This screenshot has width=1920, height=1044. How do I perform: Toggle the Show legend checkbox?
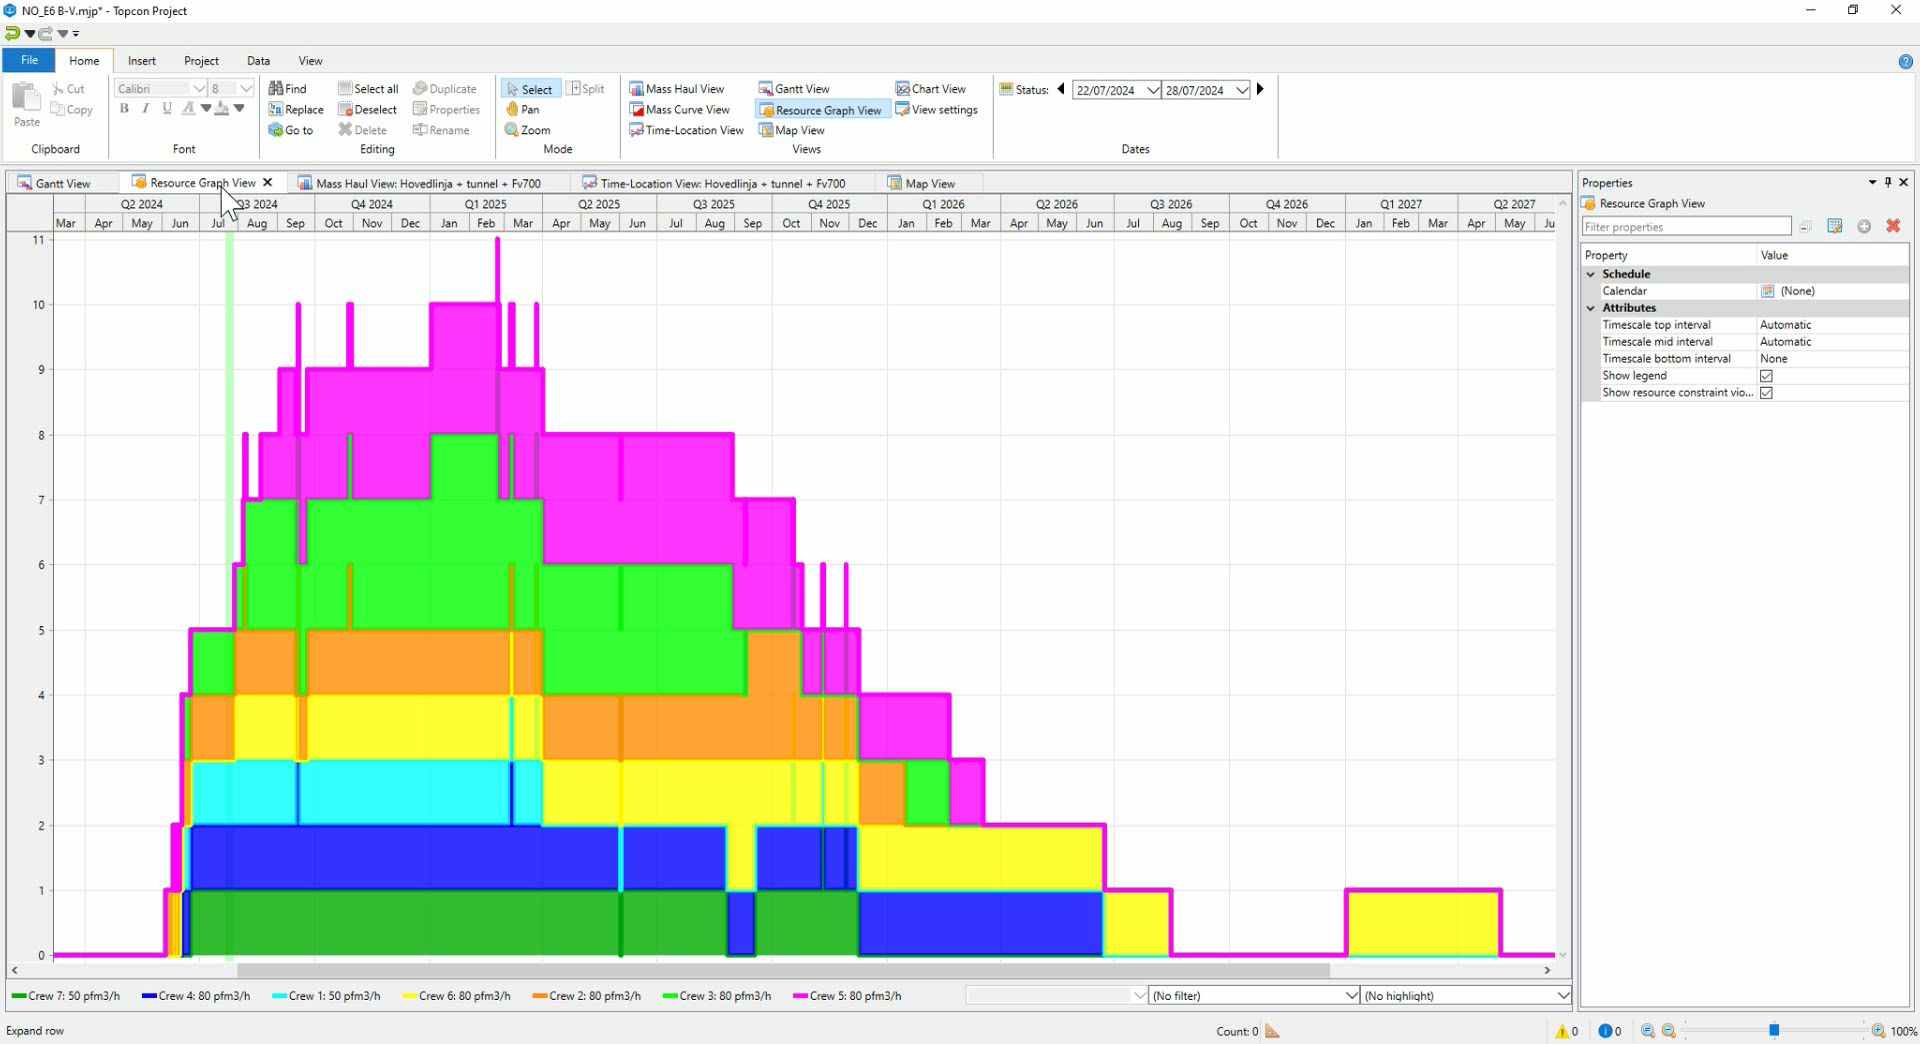point(1766,376)
